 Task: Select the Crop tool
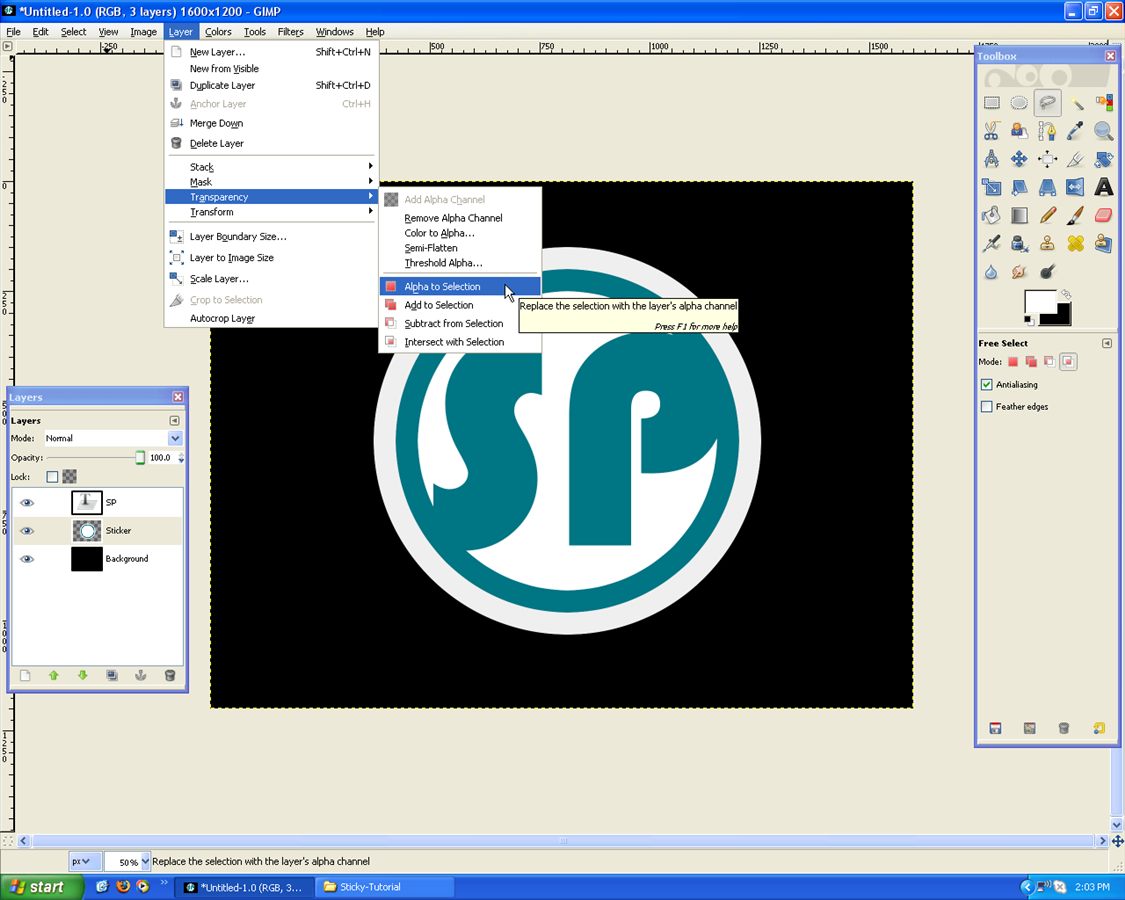tap(1075, 159)
